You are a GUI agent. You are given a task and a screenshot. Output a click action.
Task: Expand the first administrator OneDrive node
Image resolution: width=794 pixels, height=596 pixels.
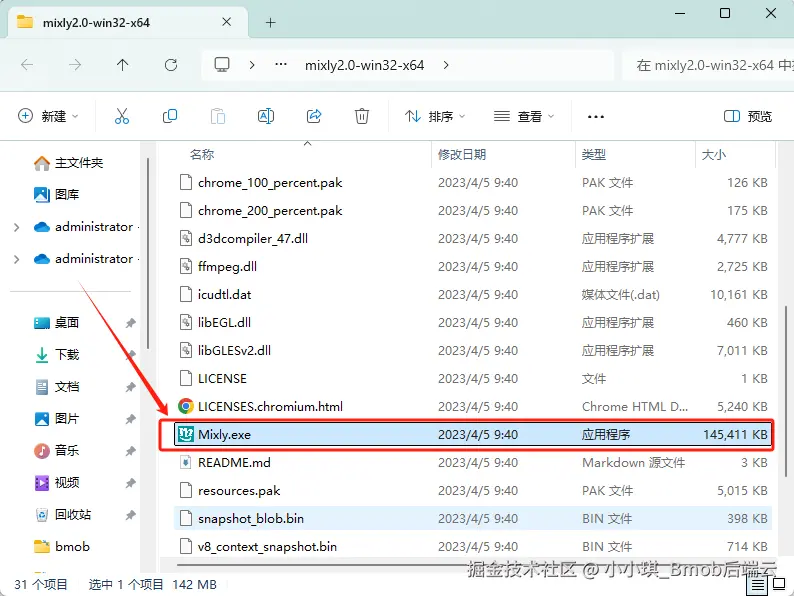pyautogui.click(x=17, y=227)
